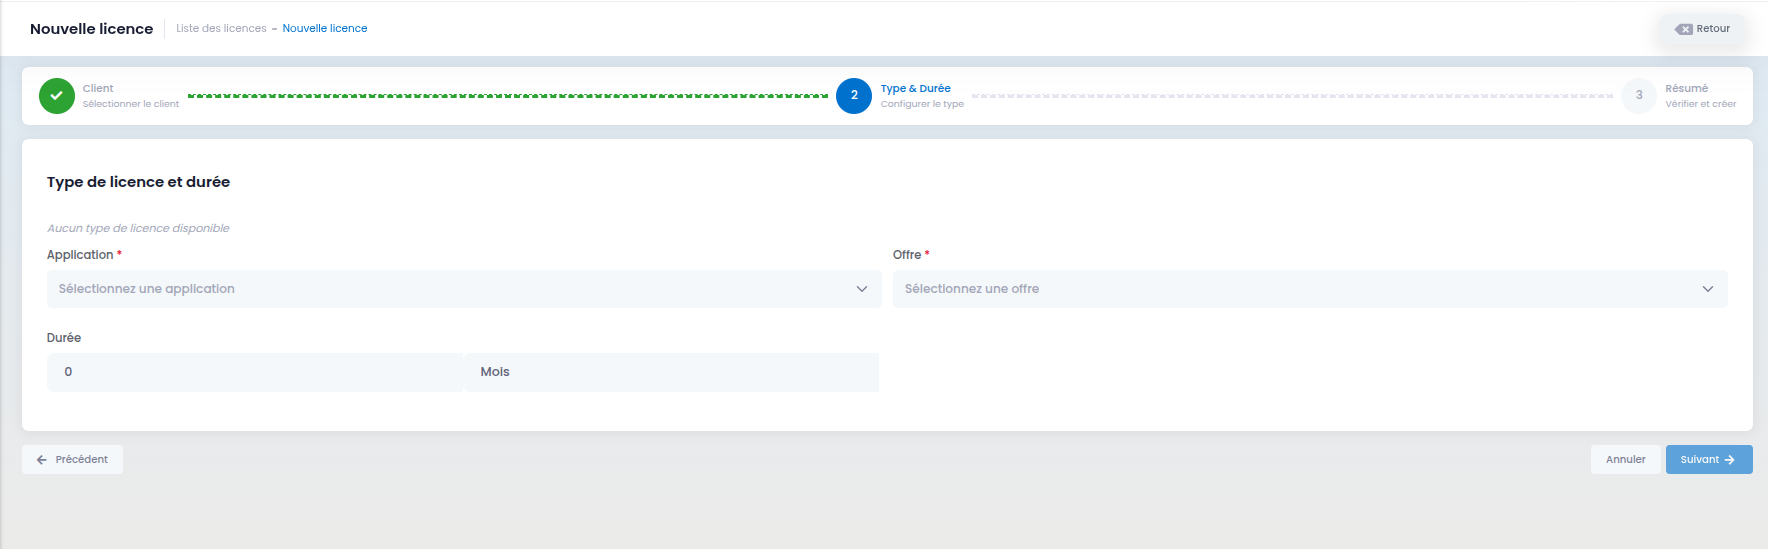Click the Durée number input field
The width and height of the screenshot is (1768, 549).
[255, 372]
